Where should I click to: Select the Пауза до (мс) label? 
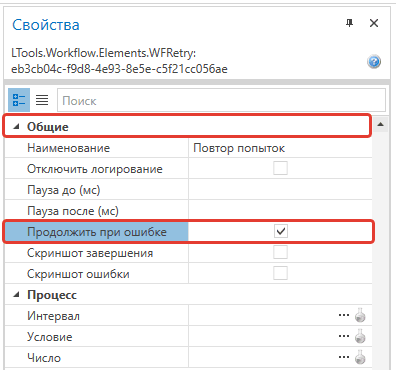coord(64,190)
